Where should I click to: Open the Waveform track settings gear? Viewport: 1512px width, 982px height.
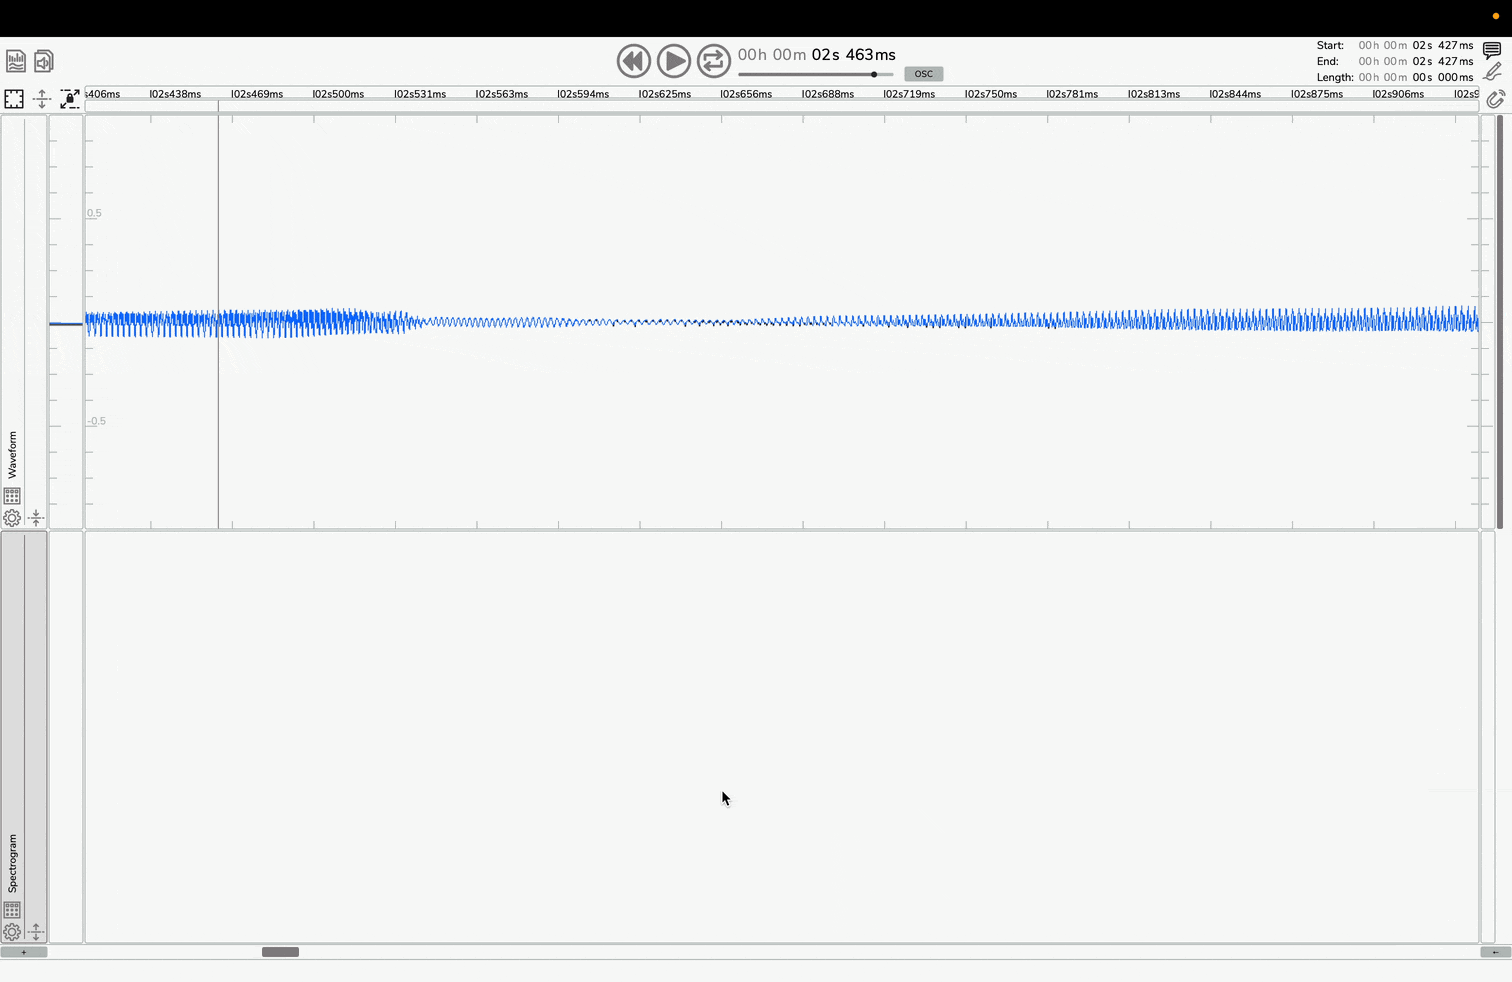[x=12, y=518]
